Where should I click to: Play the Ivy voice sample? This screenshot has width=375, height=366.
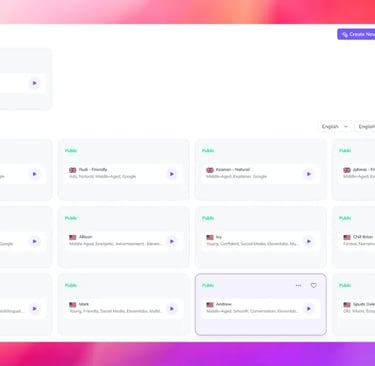(309, 241)
